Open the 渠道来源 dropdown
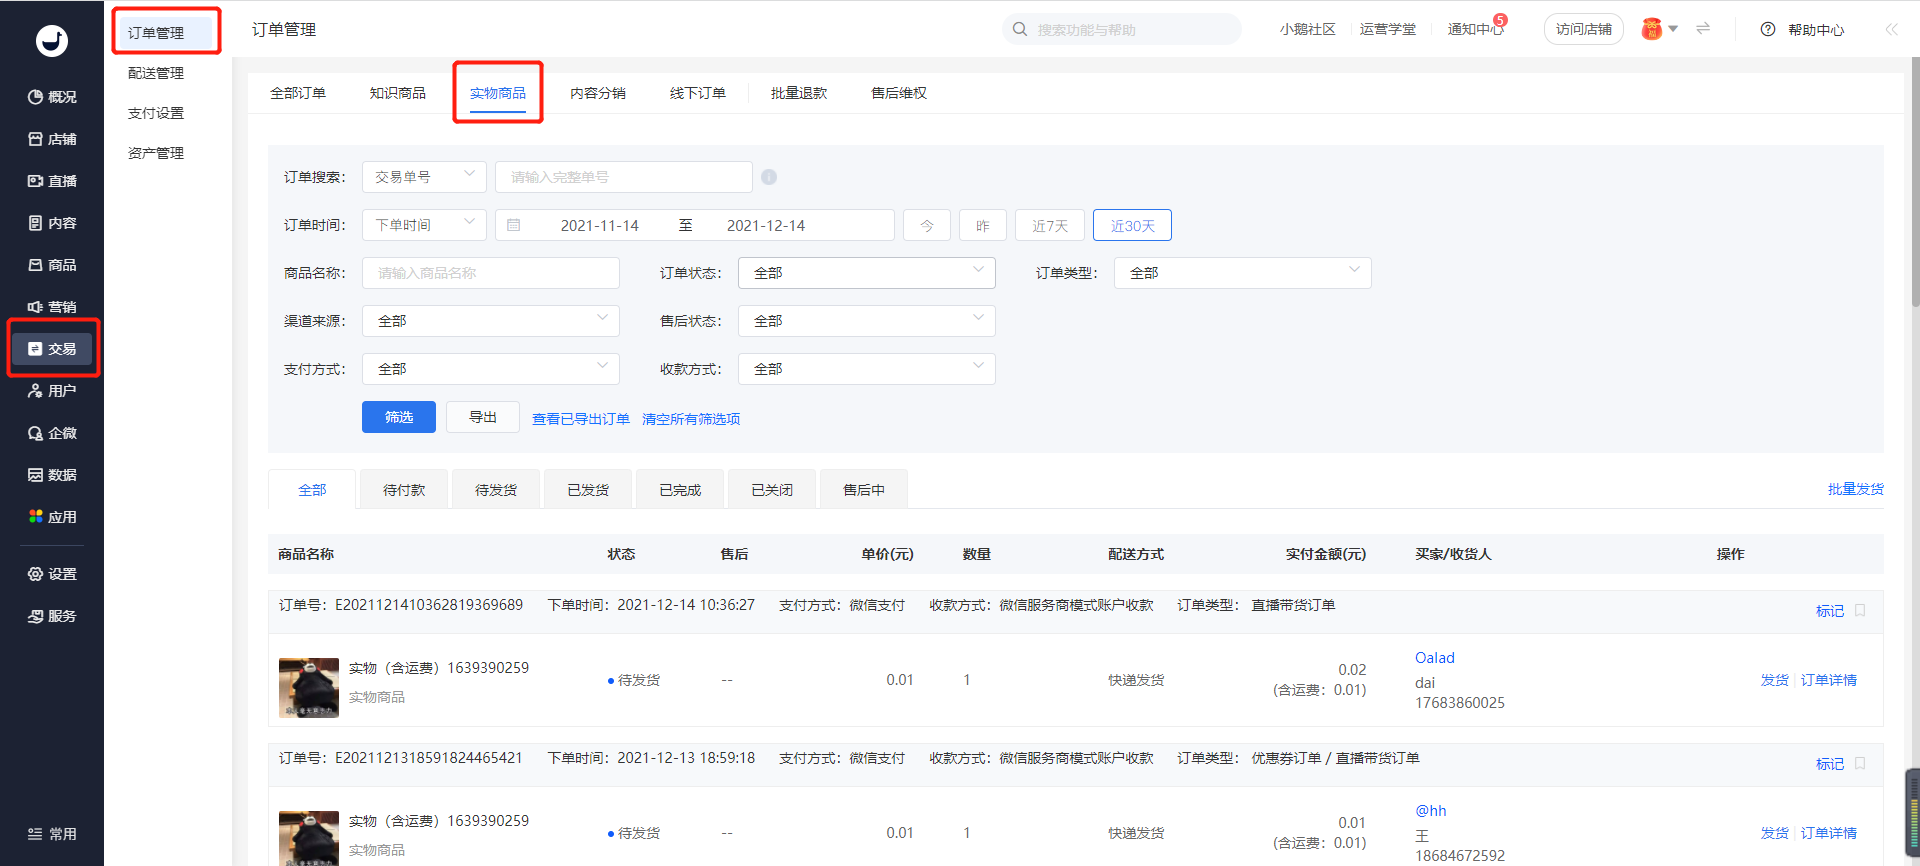The height and width of the screenshot is (866, 1920). tap(491, 321)
